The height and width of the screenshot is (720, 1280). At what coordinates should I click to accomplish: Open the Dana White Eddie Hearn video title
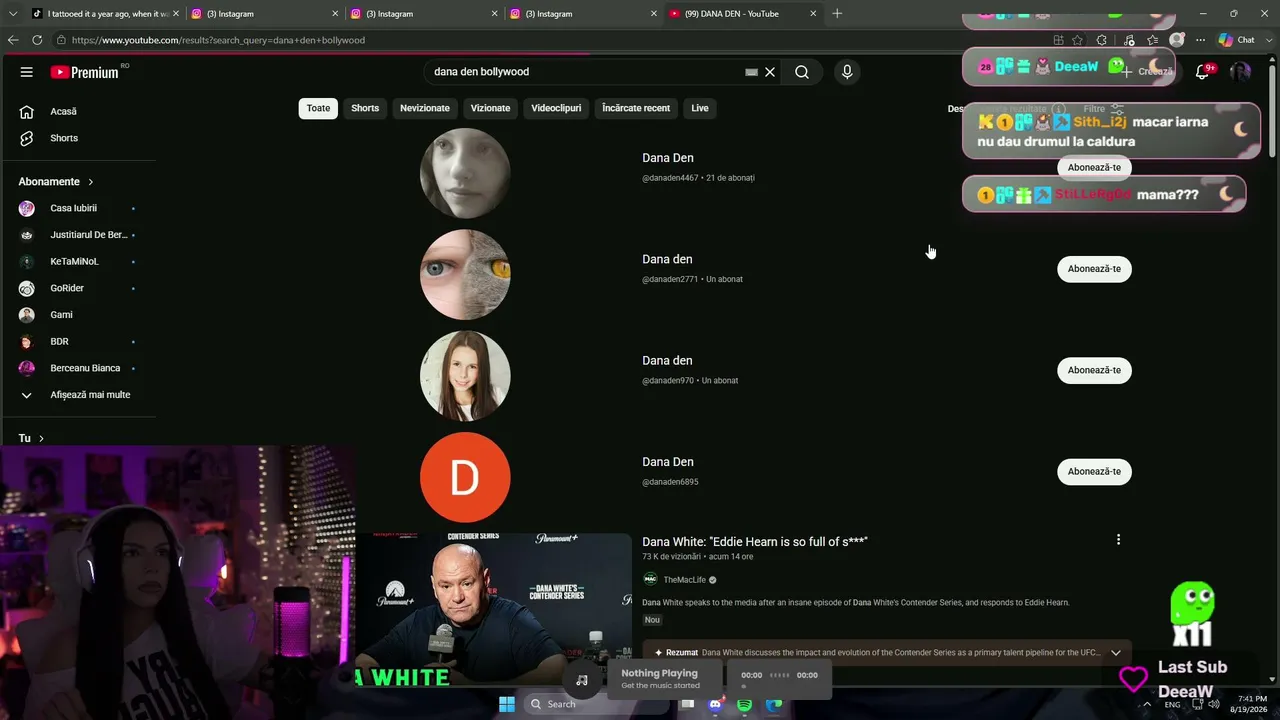[x=755, y=542]
